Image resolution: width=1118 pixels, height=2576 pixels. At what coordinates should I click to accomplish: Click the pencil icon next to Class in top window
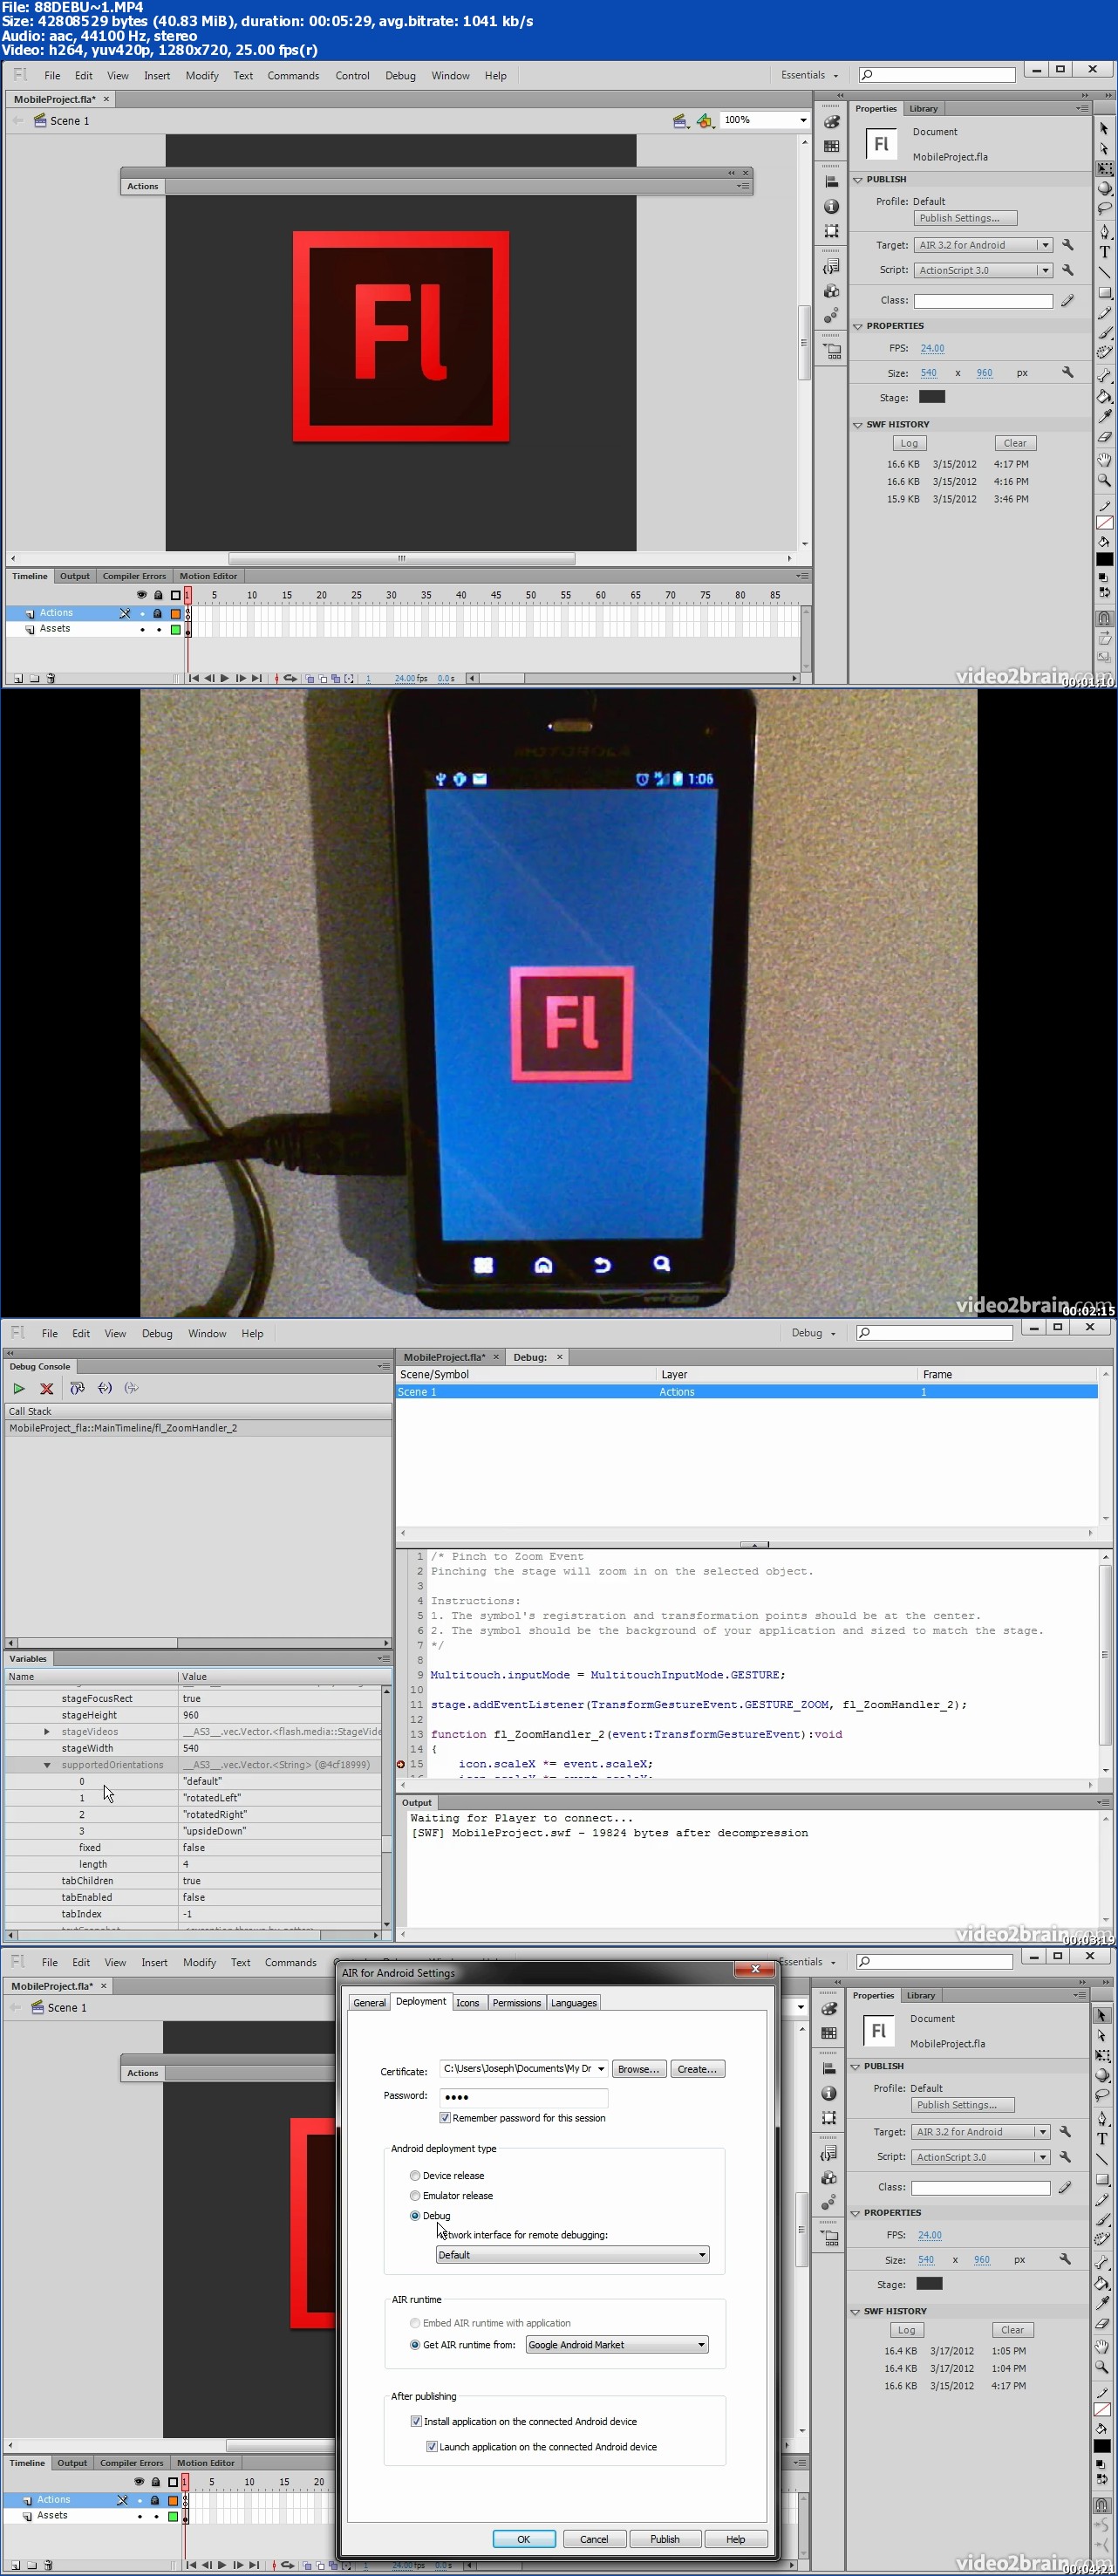tap(1067, 300)
